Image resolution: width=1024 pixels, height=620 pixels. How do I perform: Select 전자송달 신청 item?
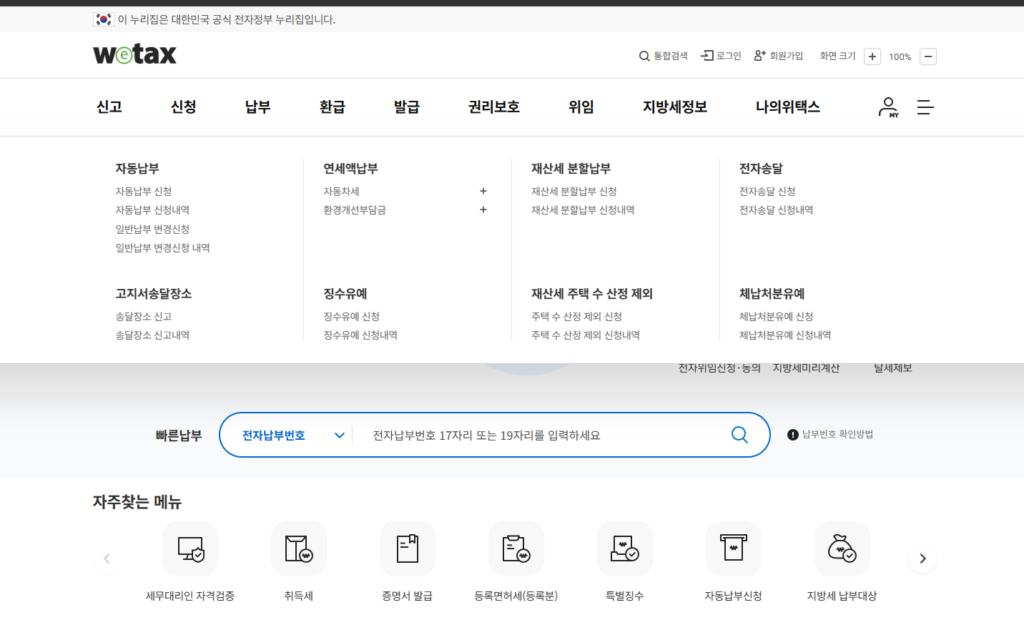767,191
